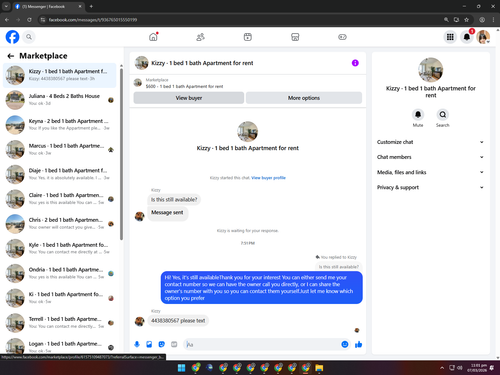Choose a GIF from the GIF icon
The image size is (500, 375).
[x=174, y=344]
